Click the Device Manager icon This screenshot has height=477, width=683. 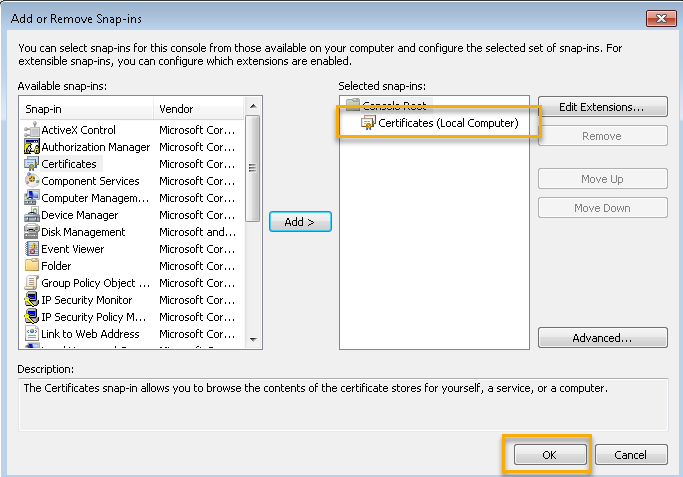pos(31,215)
